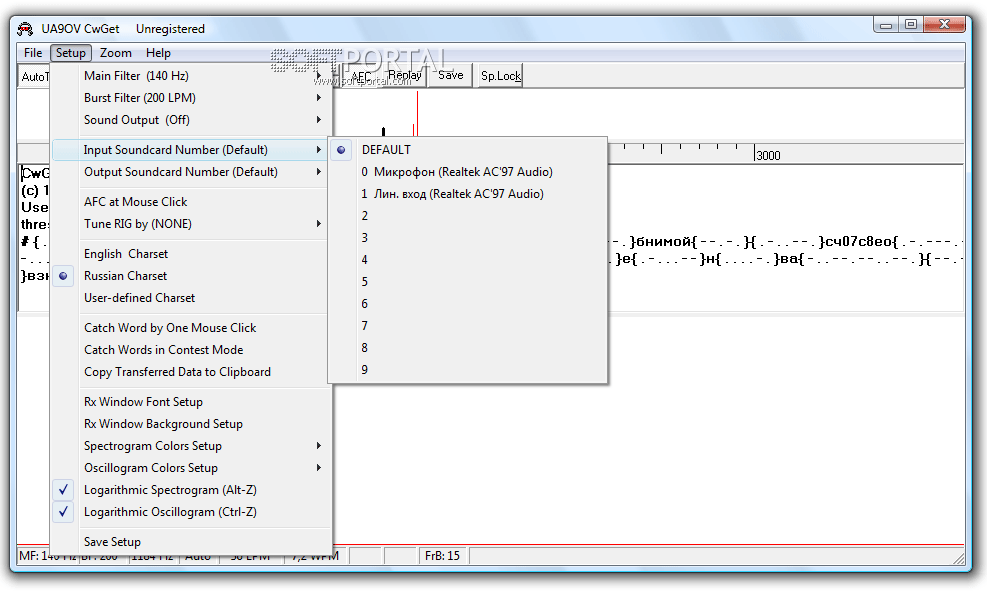Minimize the CwGet window
This screenshot has height=591, width=987.
click(886, 25)
